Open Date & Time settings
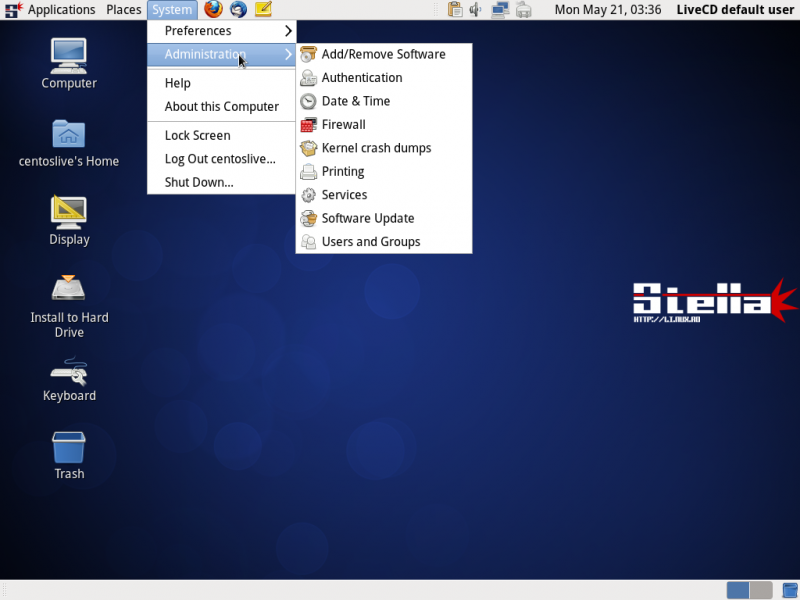This screenshot has width=800, height=600. 384,101
